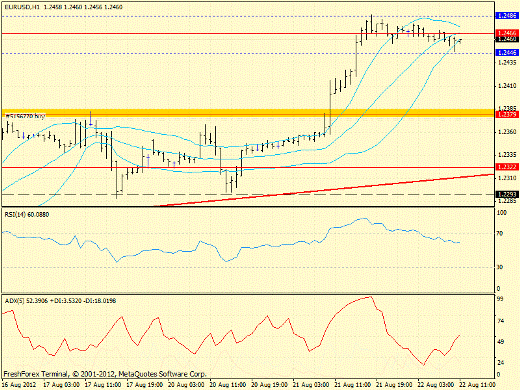Screen dimensions: 520x390
Task: Click the 20 Aug 11:00 time label
Action: (228, 385)
